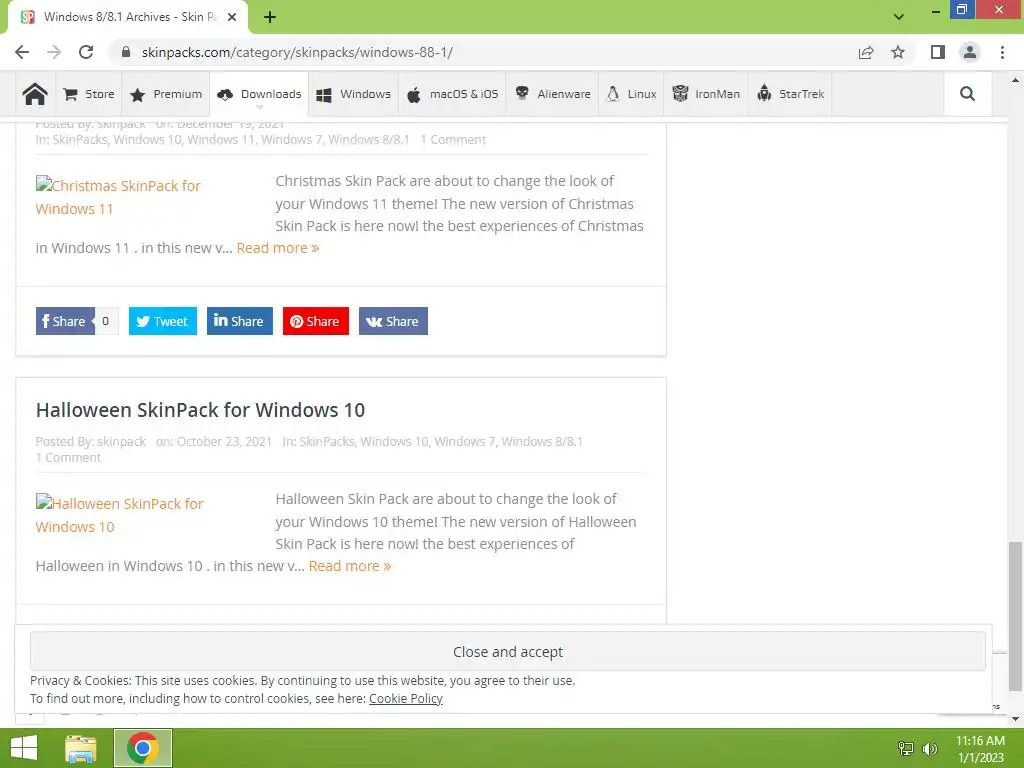
Task: Open the Alienware nav item
Action: point(552,94)
